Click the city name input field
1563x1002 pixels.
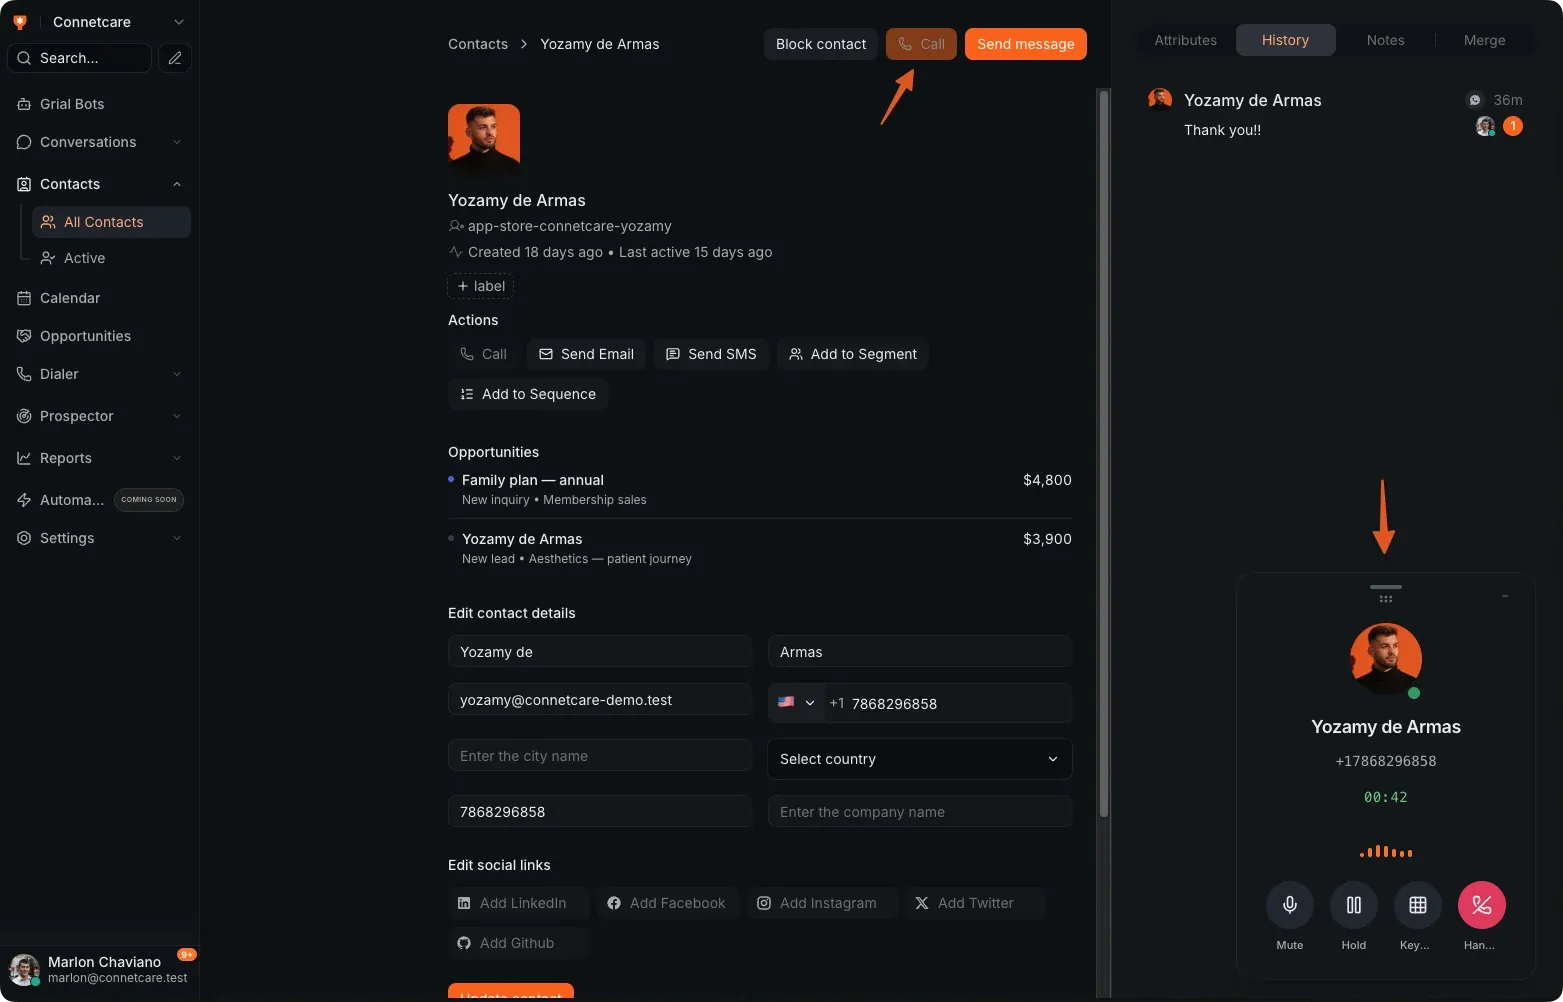click(x=600, y=756)
